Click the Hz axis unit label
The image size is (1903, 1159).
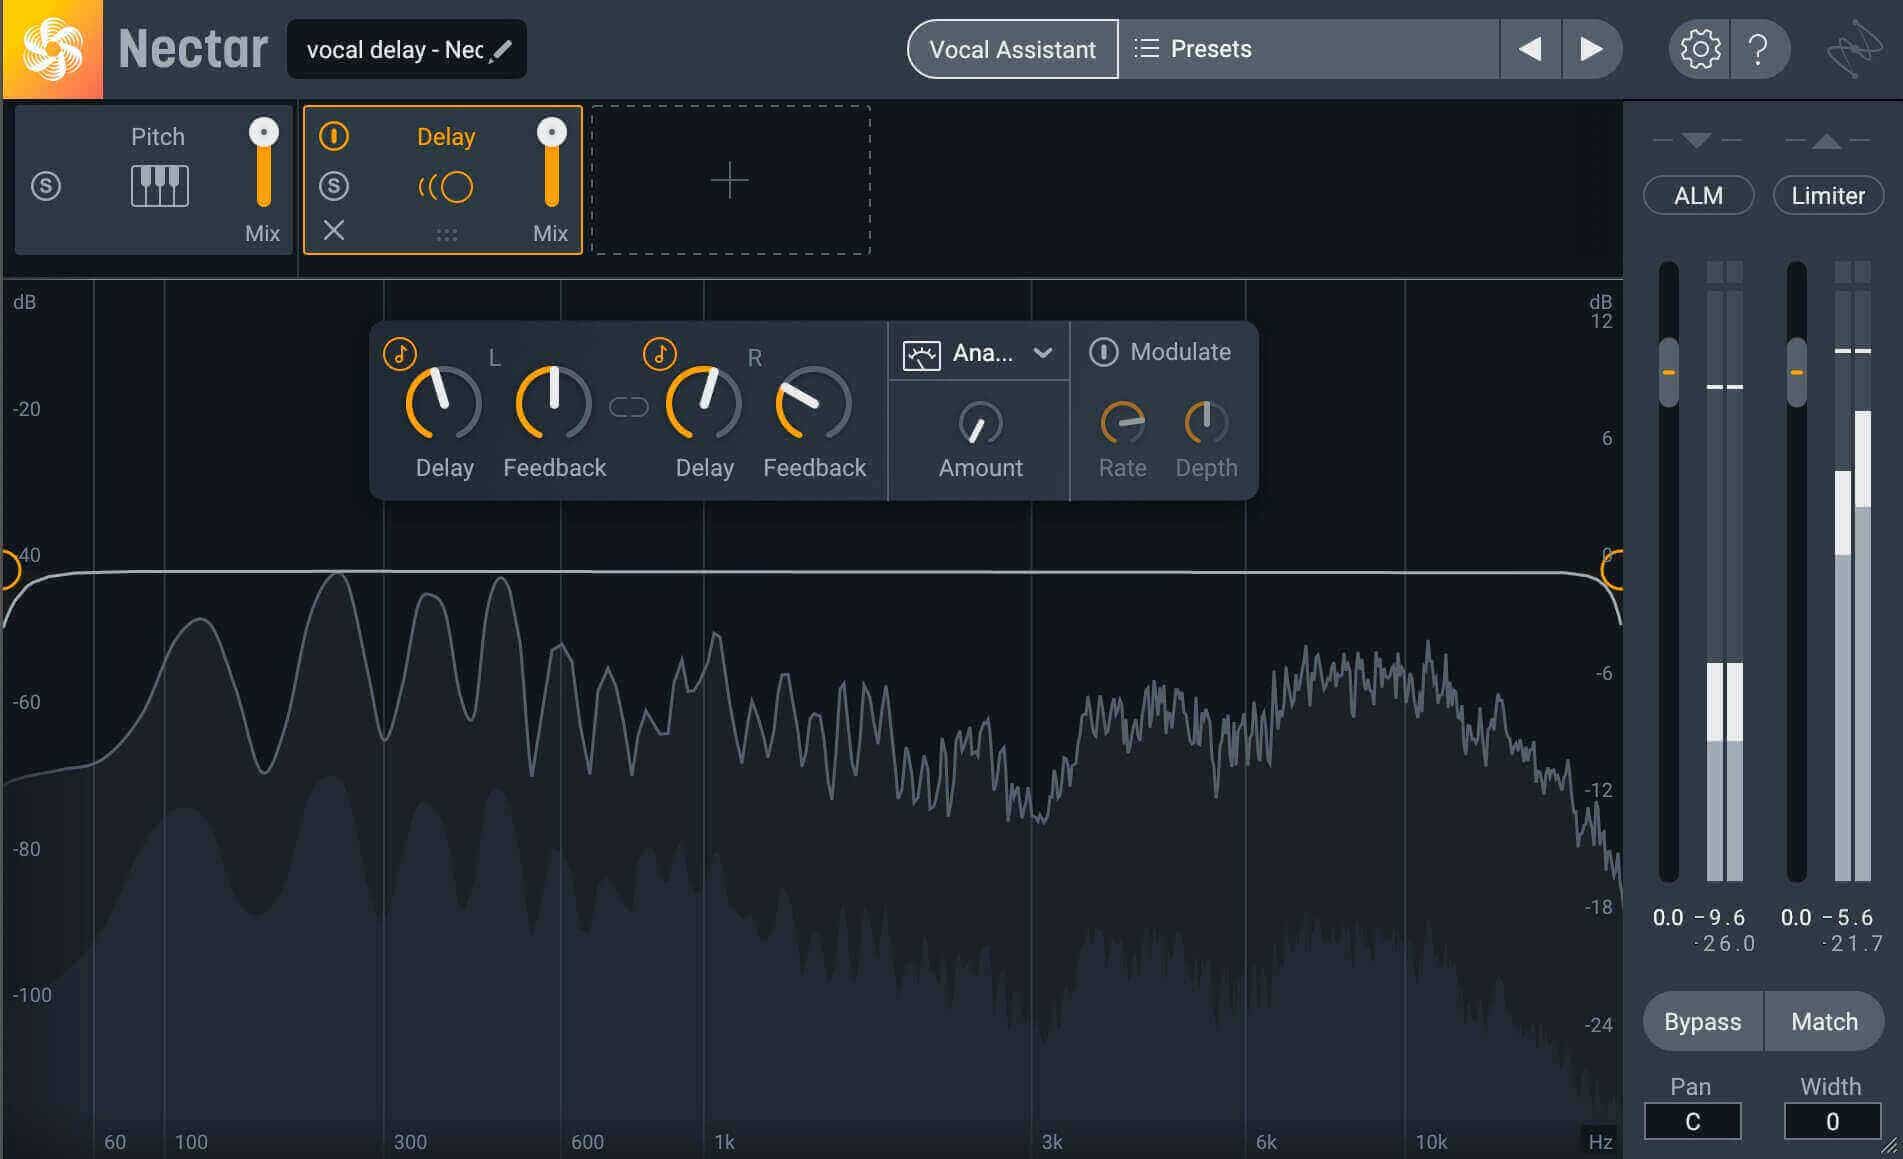pos(1600,1141)
